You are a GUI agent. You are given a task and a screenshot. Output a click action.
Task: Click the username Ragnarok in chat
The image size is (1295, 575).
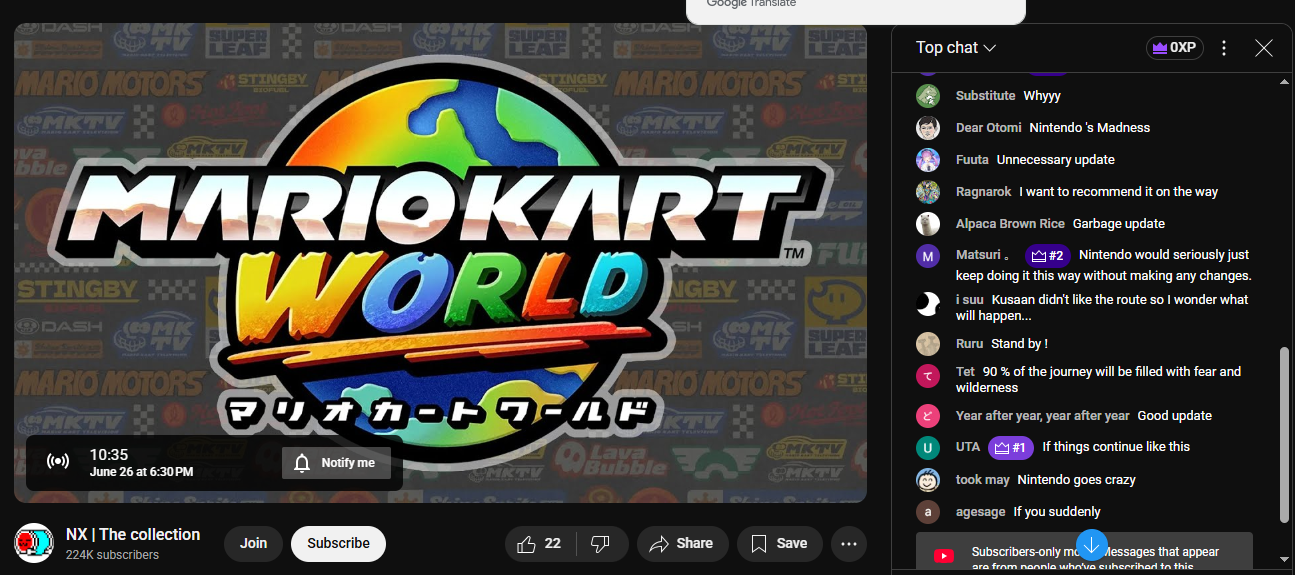tap(984, 192)
